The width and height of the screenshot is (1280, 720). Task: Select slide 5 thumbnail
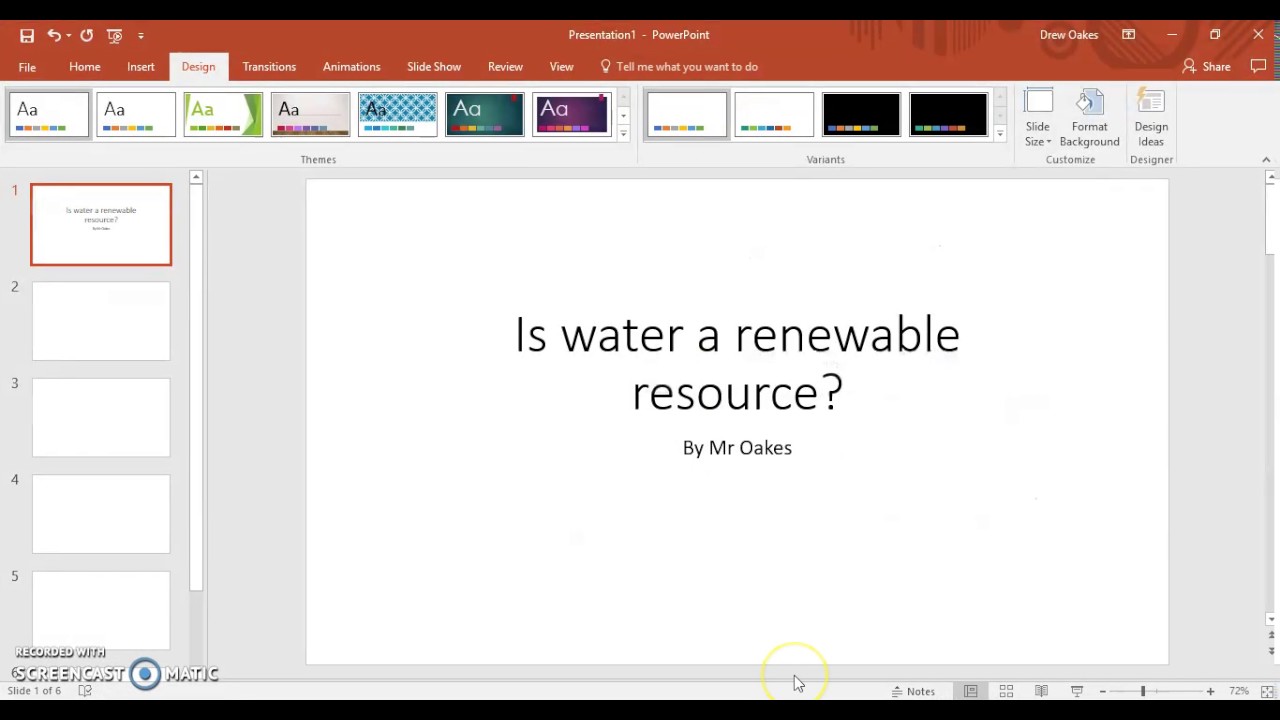tap(101, 610)
